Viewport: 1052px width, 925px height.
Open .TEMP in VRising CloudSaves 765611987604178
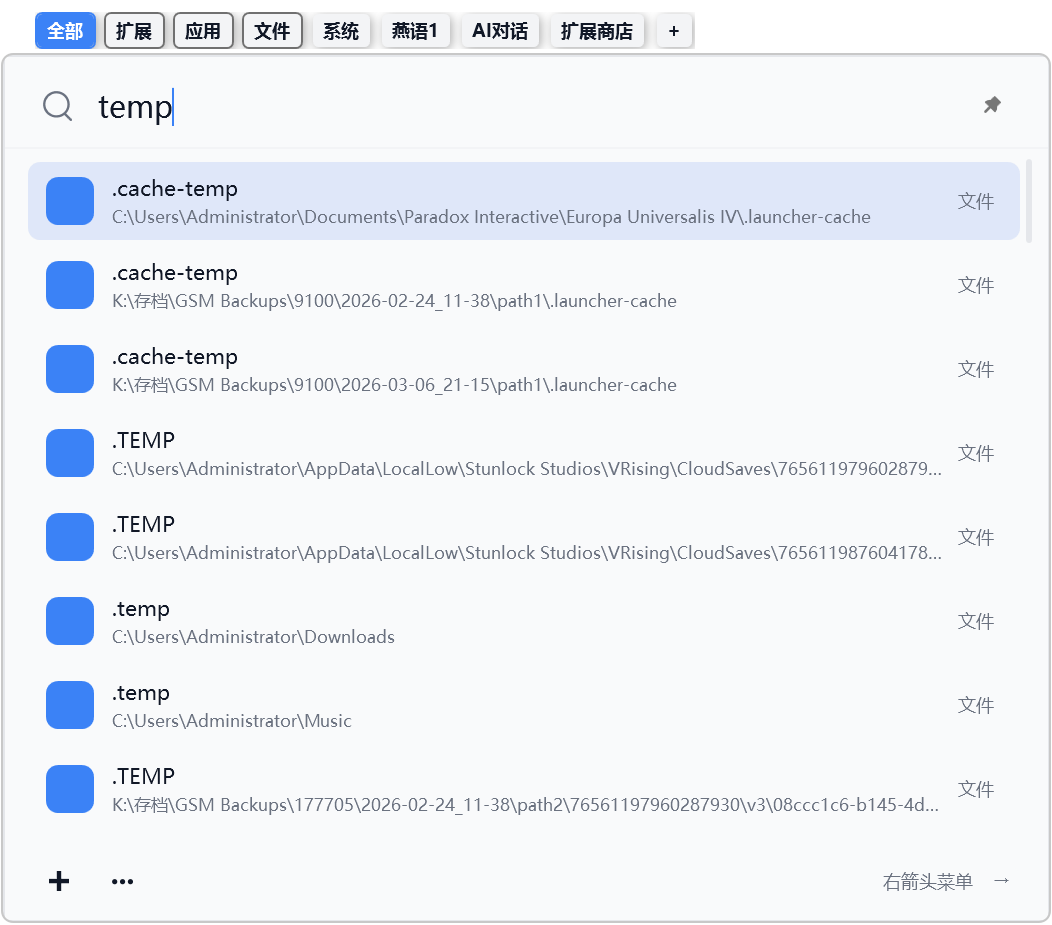coord(523,537)
